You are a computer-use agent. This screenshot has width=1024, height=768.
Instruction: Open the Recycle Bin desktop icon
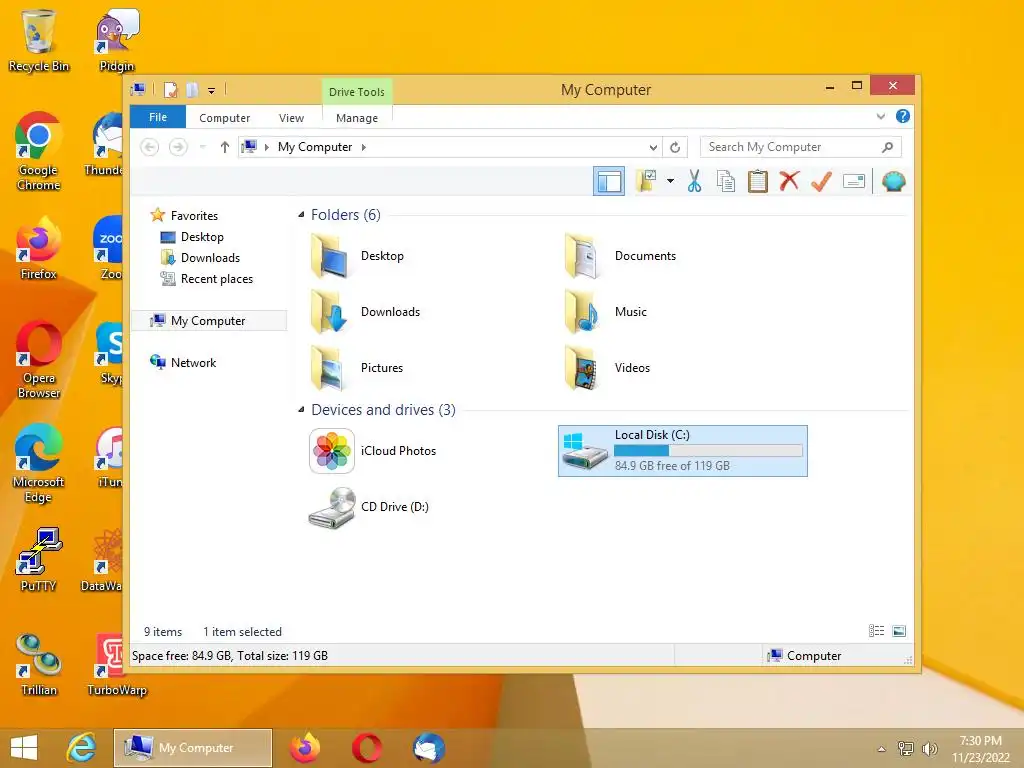[x=39, y=40]
